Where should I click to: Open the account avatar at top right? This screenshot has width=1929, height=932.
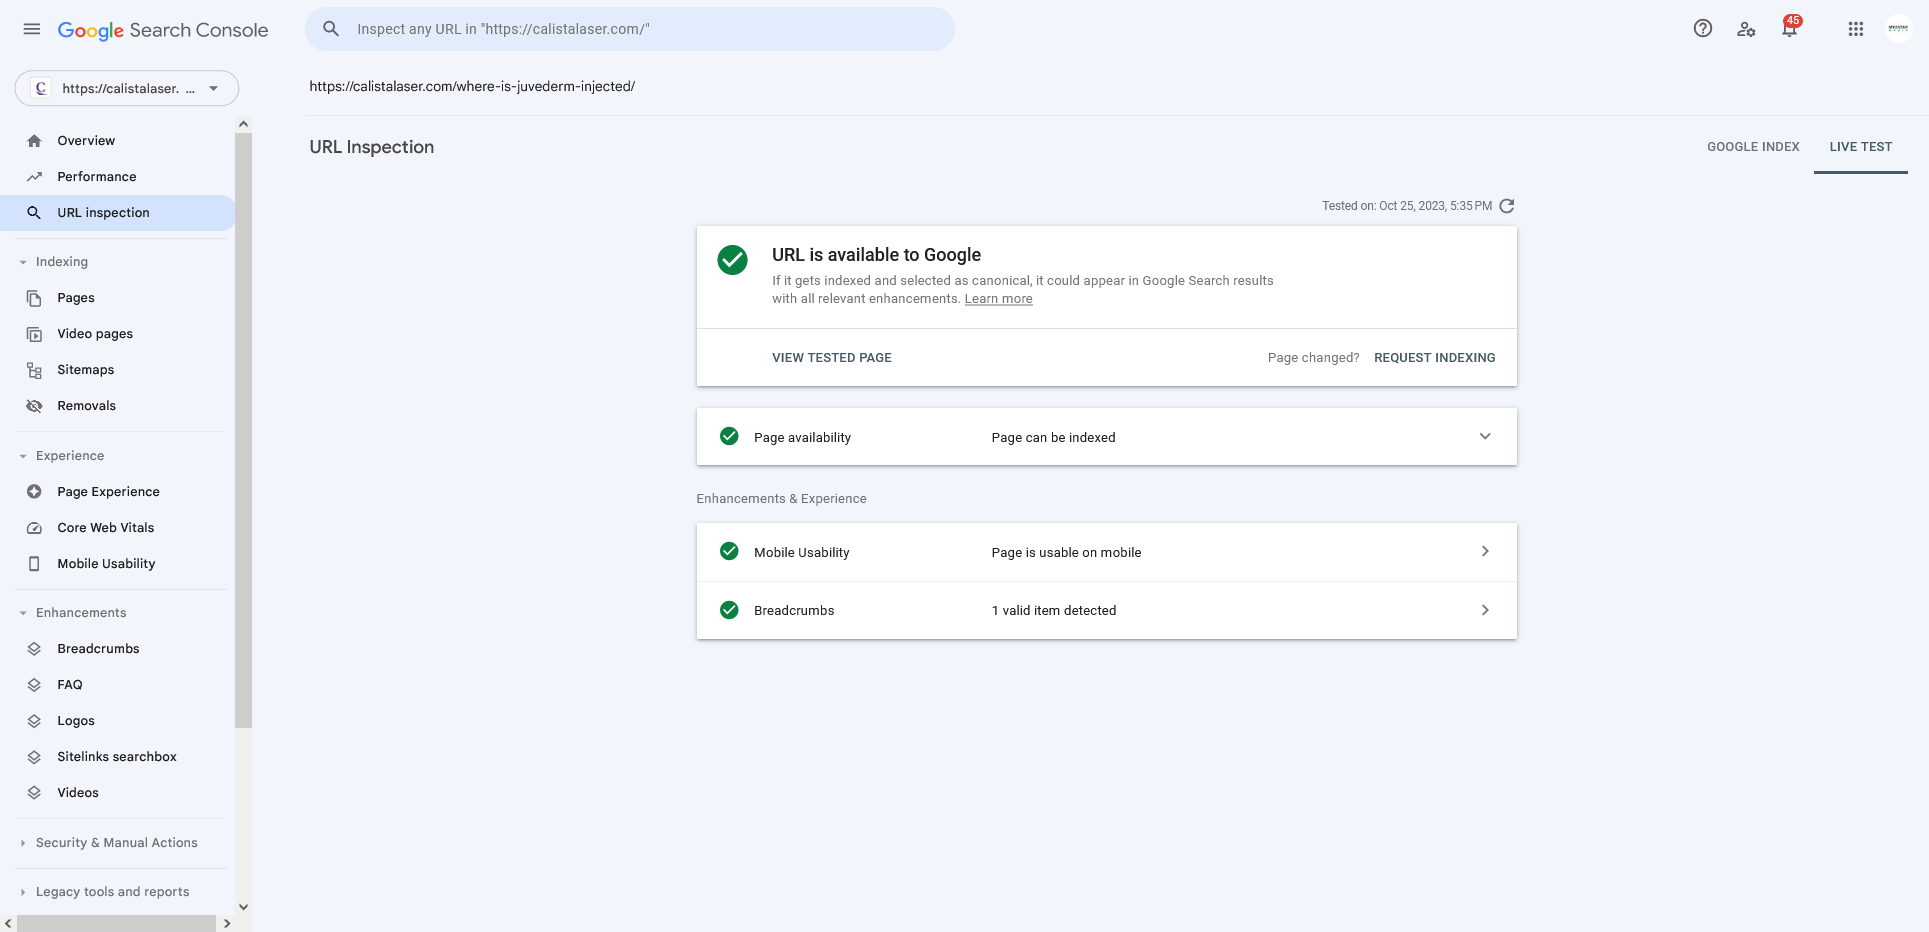pyautogui.click(x=1898, y=29)
